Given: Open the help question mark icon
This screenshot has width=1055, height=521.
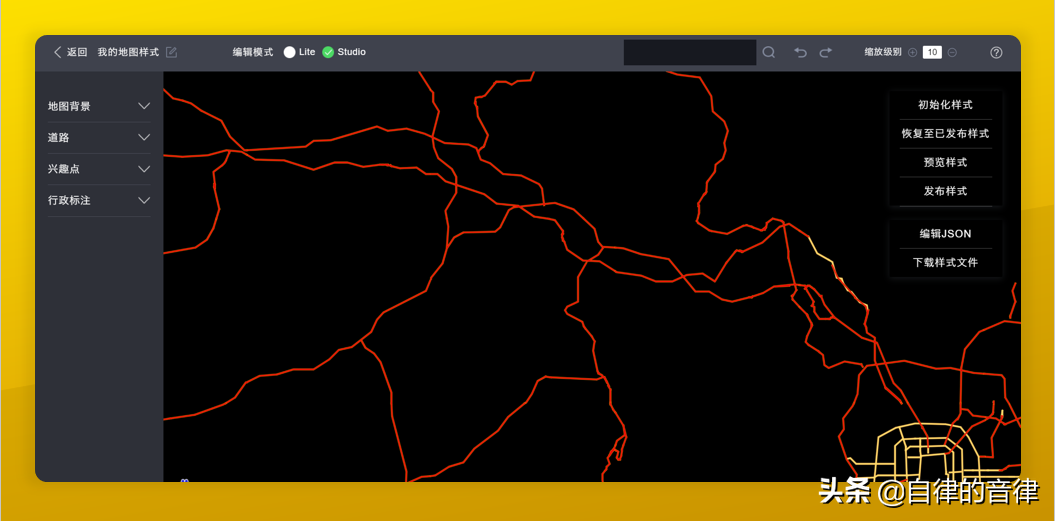Looking at the screenshot, I should click(x=996, y=53).
